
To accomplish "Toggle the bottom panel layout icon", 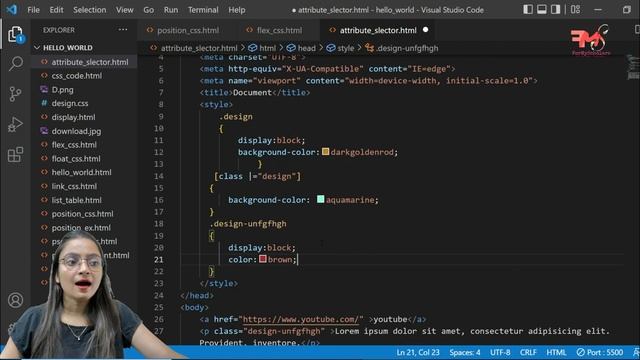I will click(542, 9).
